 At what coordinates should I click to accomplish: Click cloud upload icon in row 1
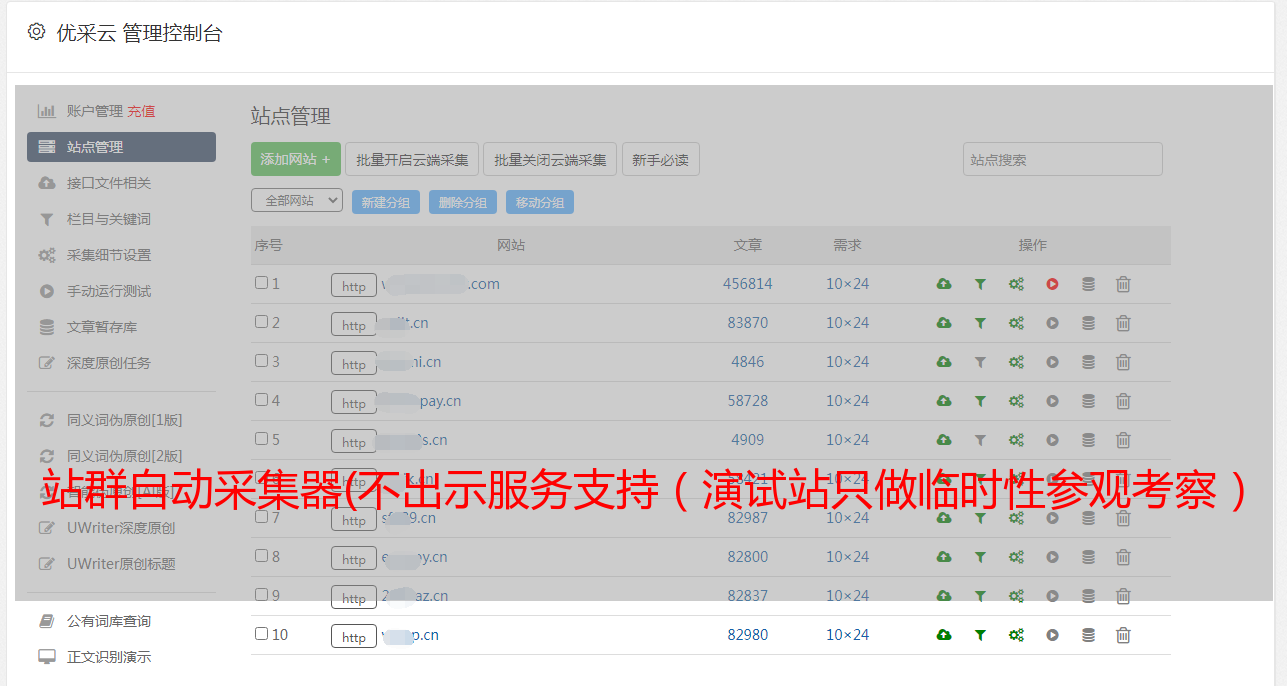[944, 284]
